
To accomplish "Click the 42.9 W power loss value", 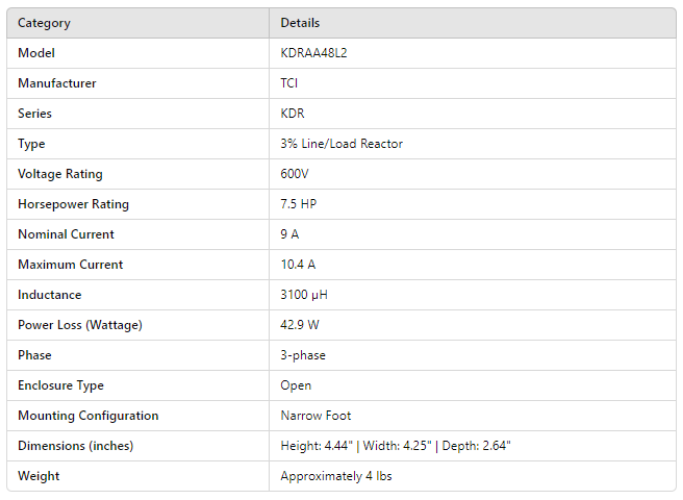I will (300, 325).
